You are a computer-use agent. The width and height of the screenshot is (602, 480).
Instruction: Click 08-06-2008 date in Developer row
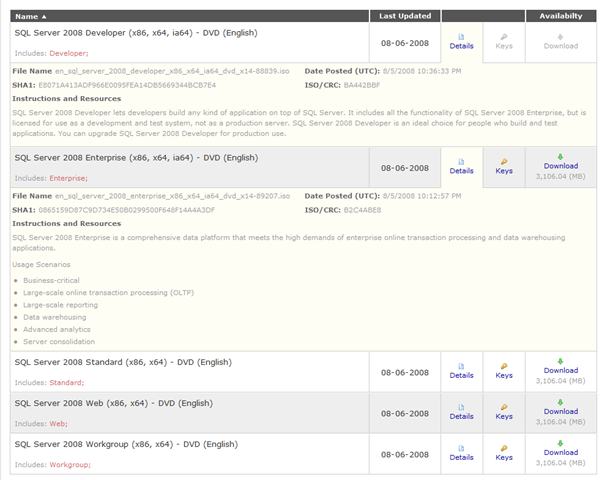click(x=405, y=43)
